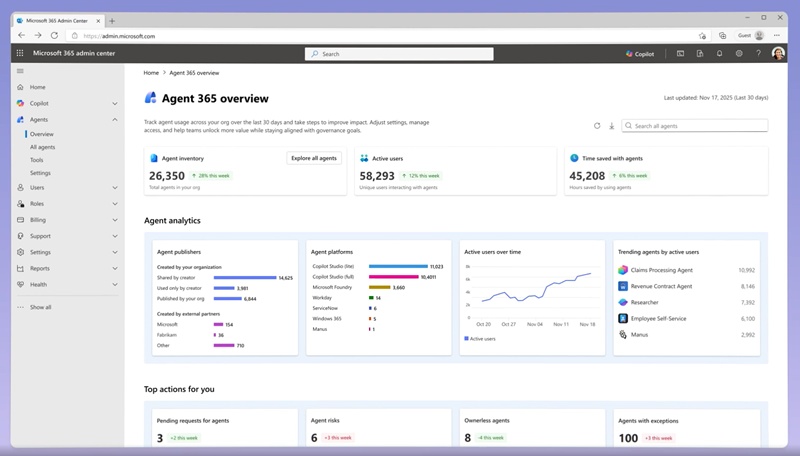The width and height of the screenshot is (800, 456).
Task: Click the Search all agents field
Action: tap(695, 126)
